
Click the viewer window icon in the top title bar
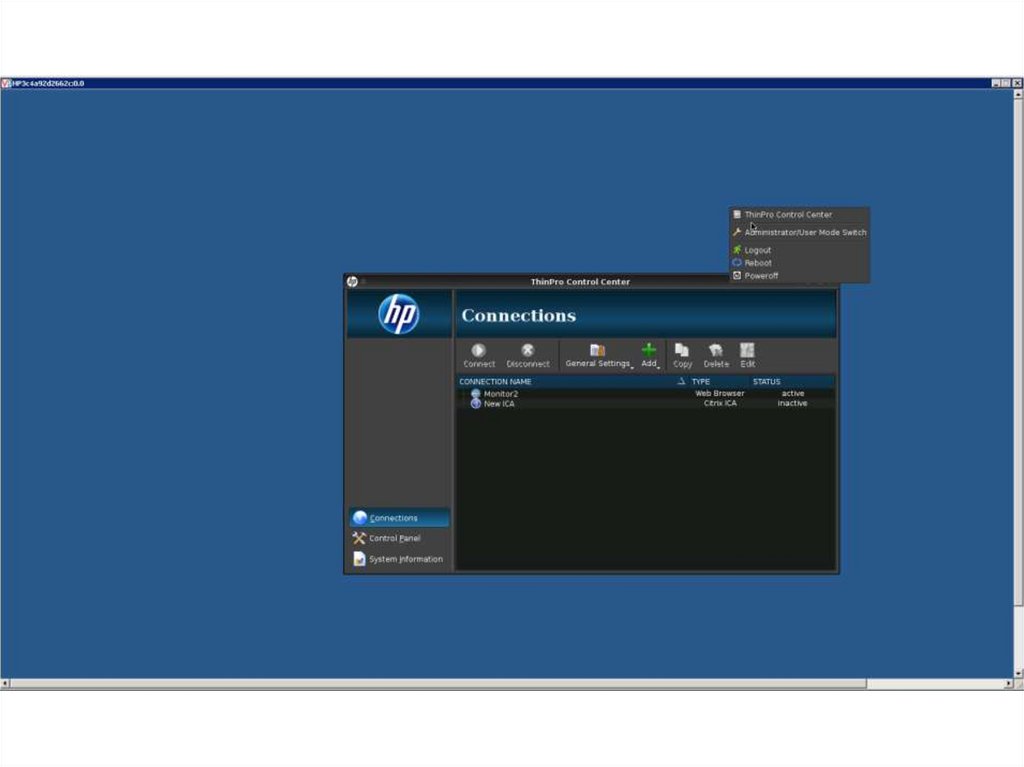tap(6, 83)
